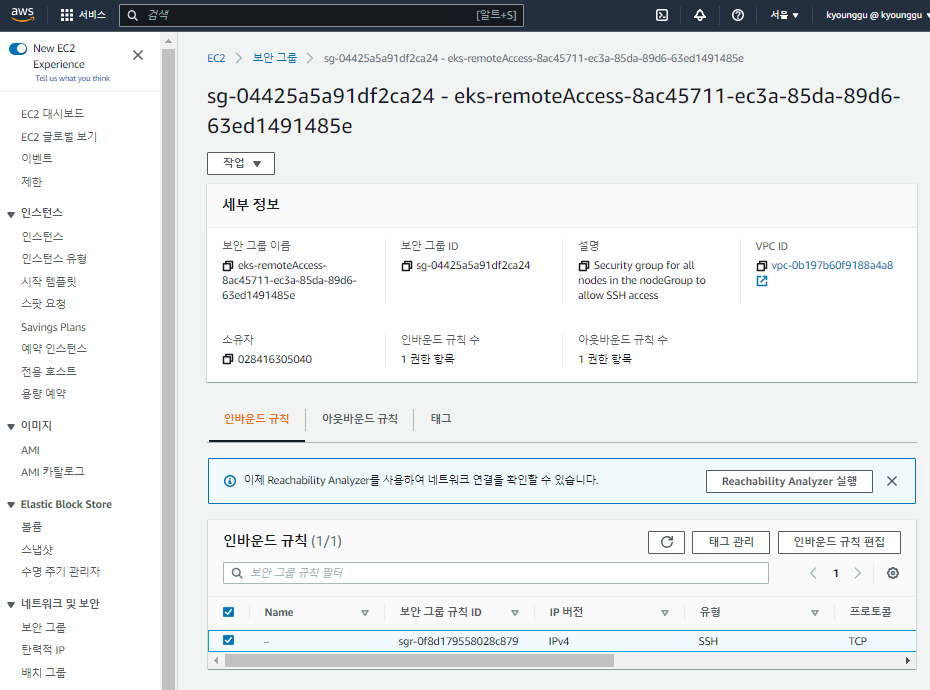Open 수명 주기 관리자 in sidebar
The height and width of the screenshot is (690, 930).
[x=60, y=571]
